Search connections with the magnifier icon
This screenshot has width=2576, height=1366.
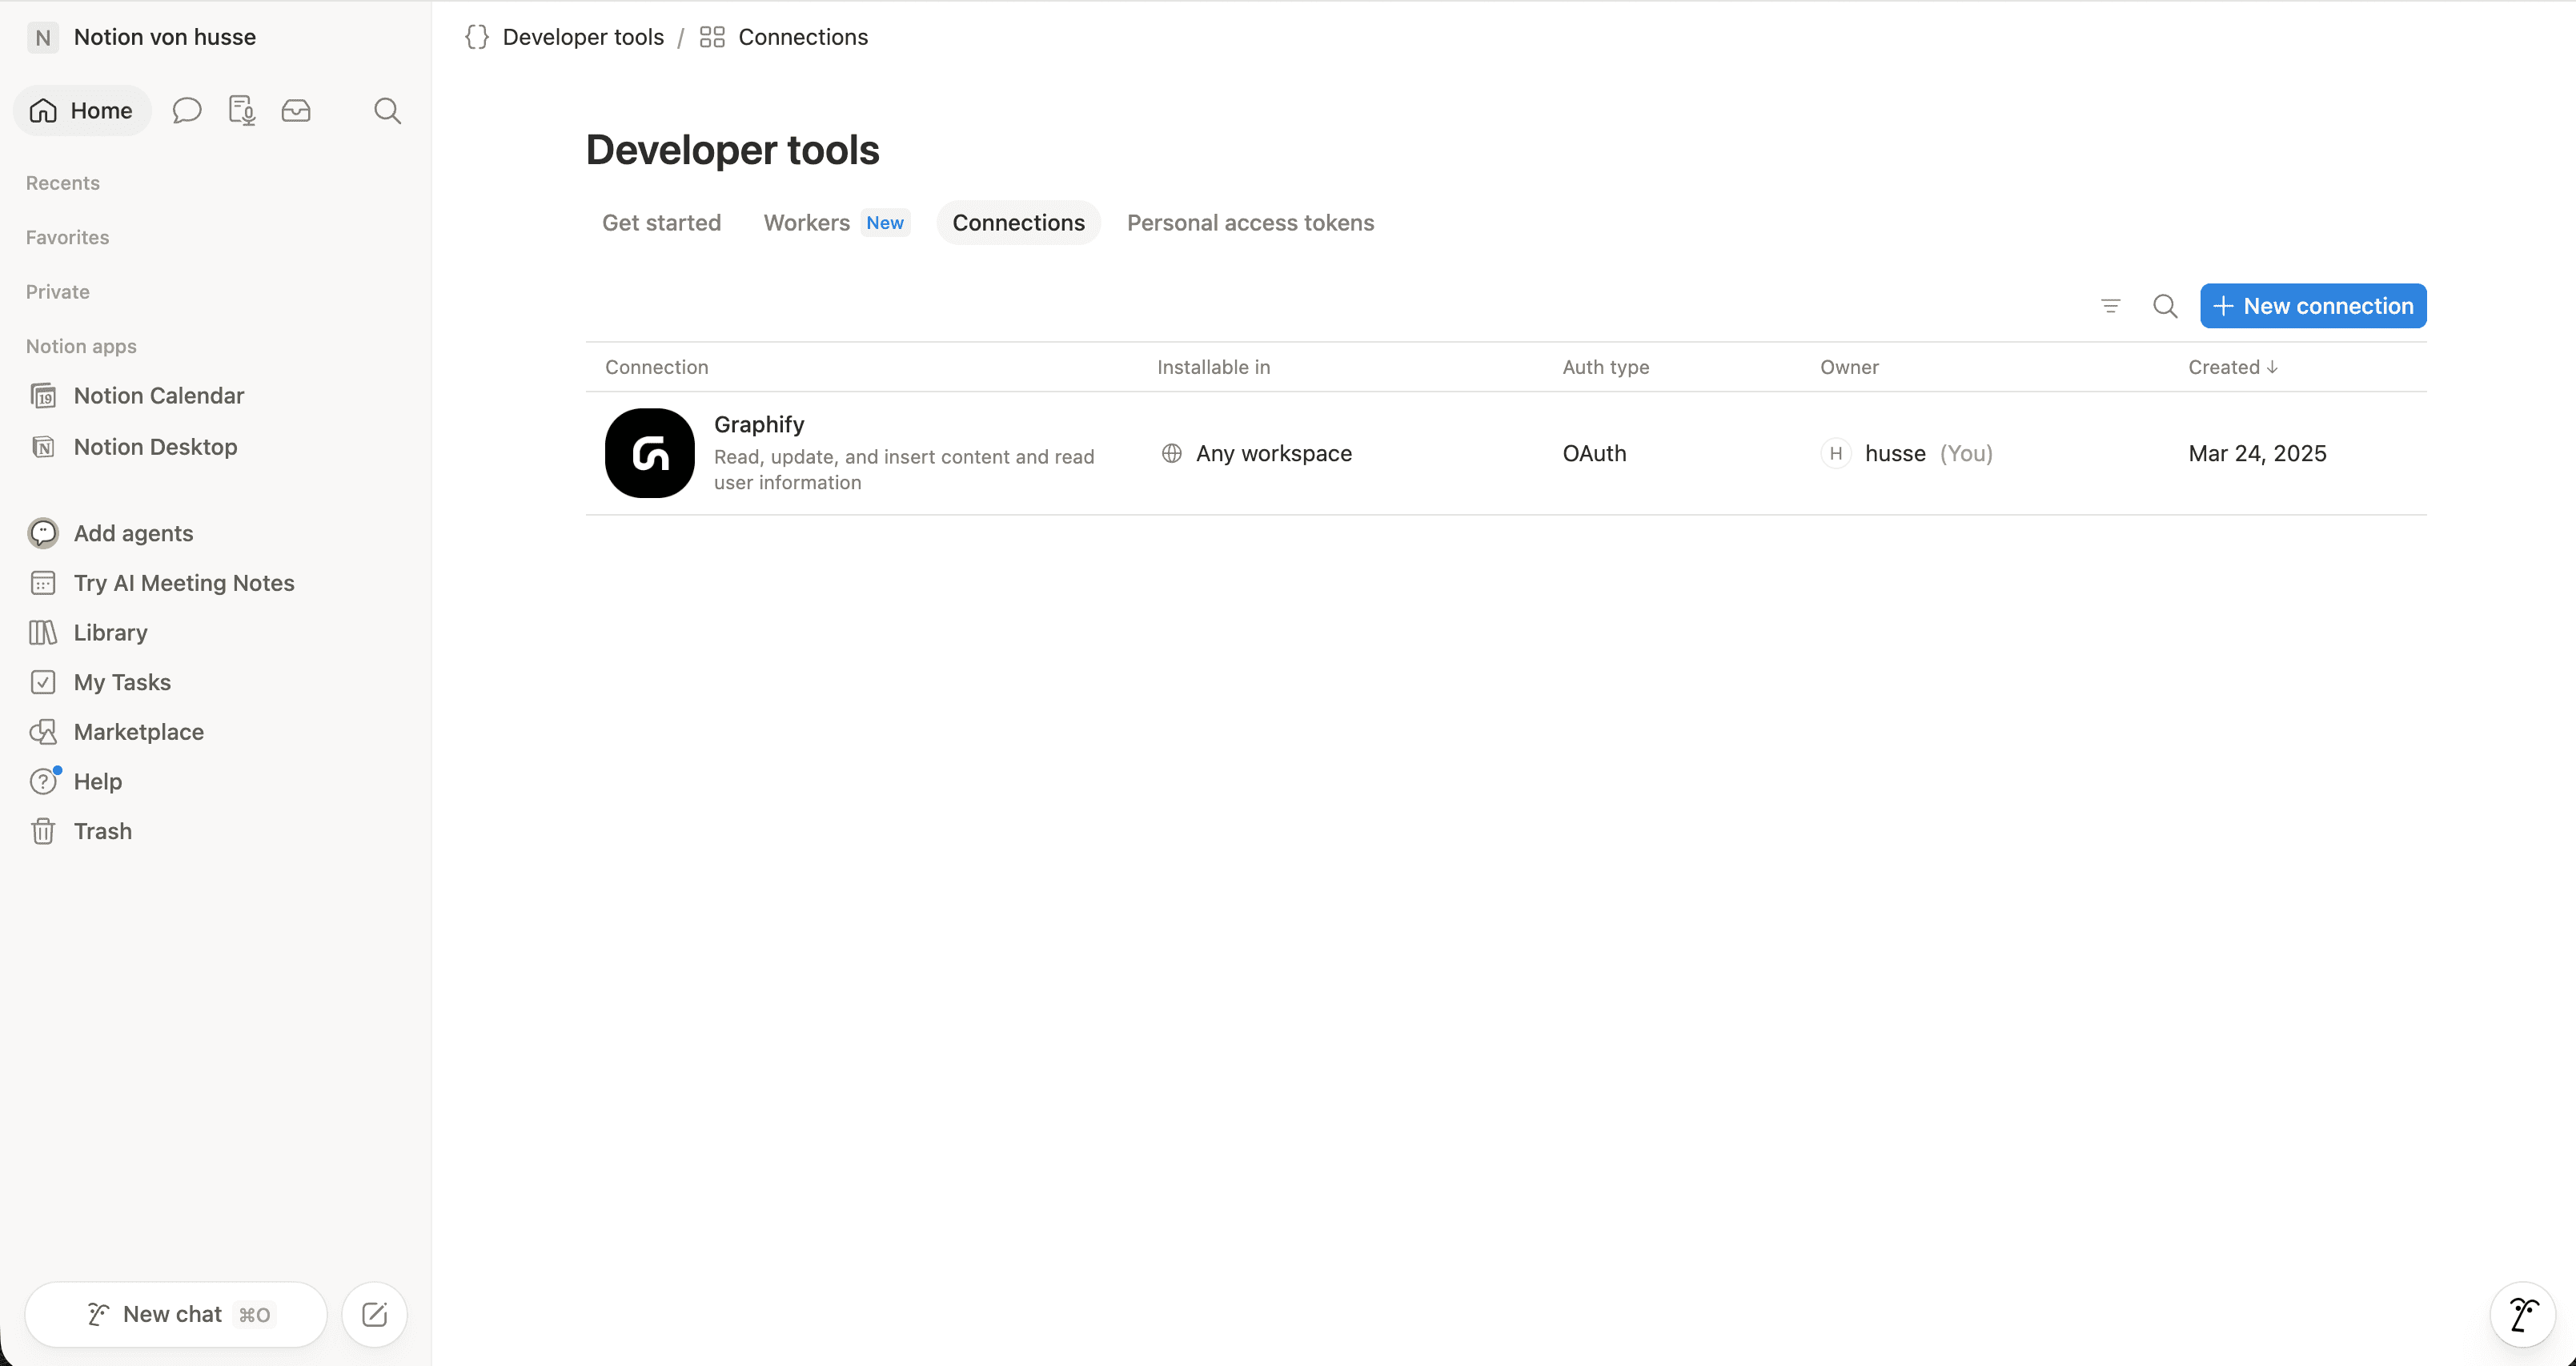pos(2165,306)
